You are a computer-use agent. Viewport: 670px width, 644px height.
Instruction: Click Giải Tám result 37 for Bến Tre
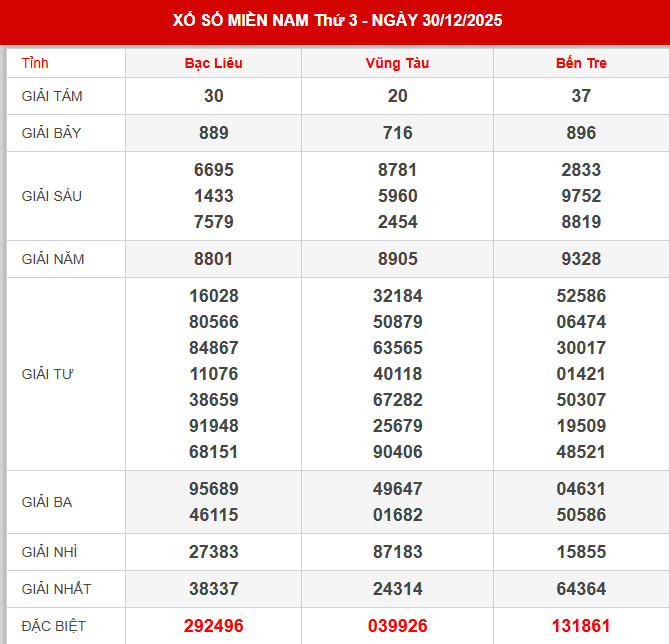click(x=581, y=96)
